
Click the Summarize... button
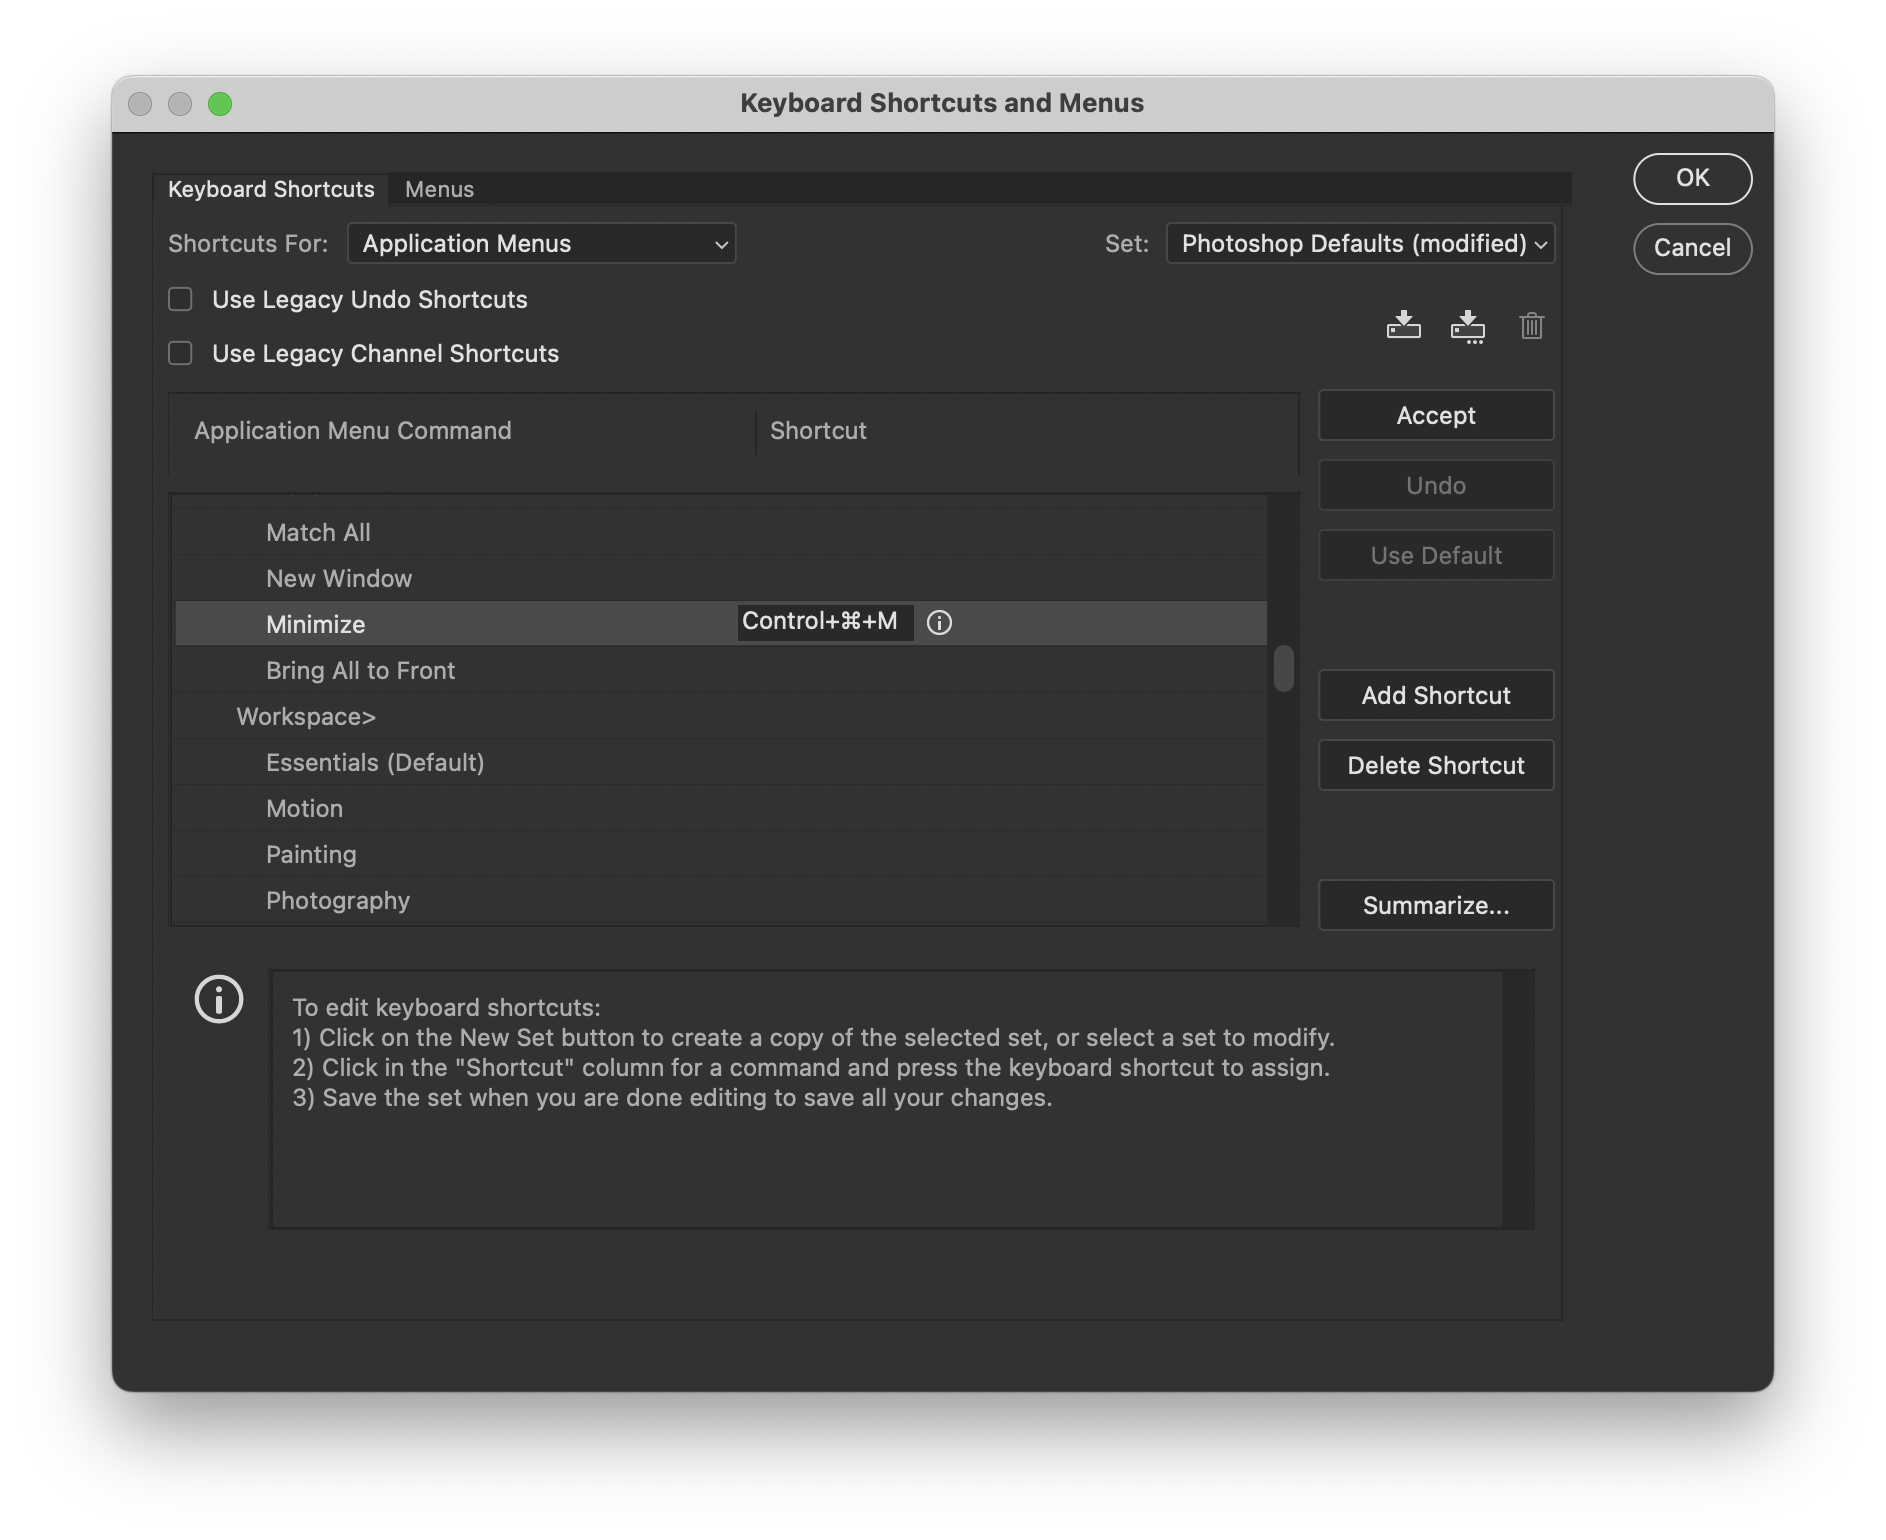tap(1436, 905)
